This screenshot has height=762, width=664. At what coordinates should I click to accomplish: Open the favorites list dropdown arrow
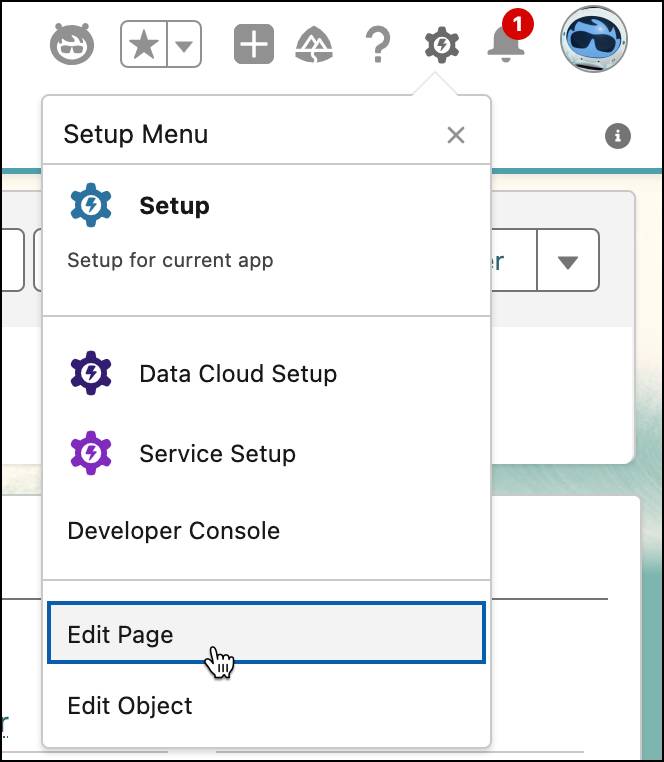[x=184, y=44]
